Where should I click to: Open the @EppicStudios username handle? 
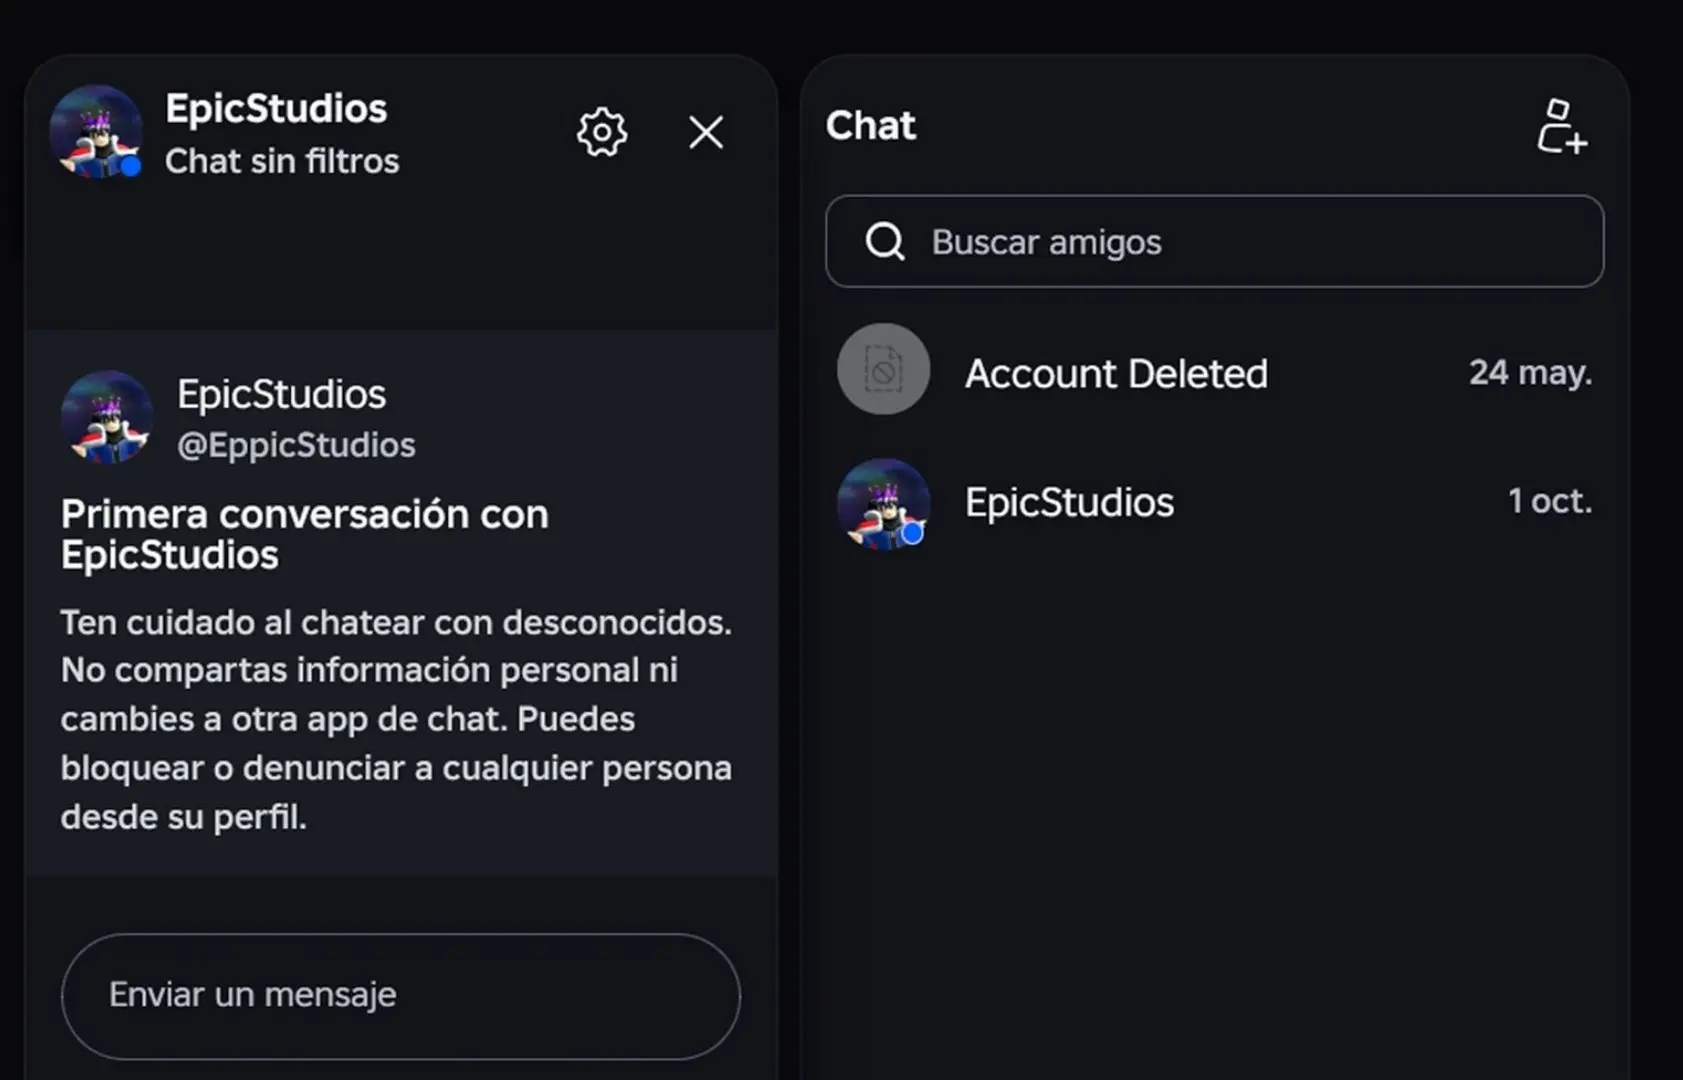pos(296,445)
